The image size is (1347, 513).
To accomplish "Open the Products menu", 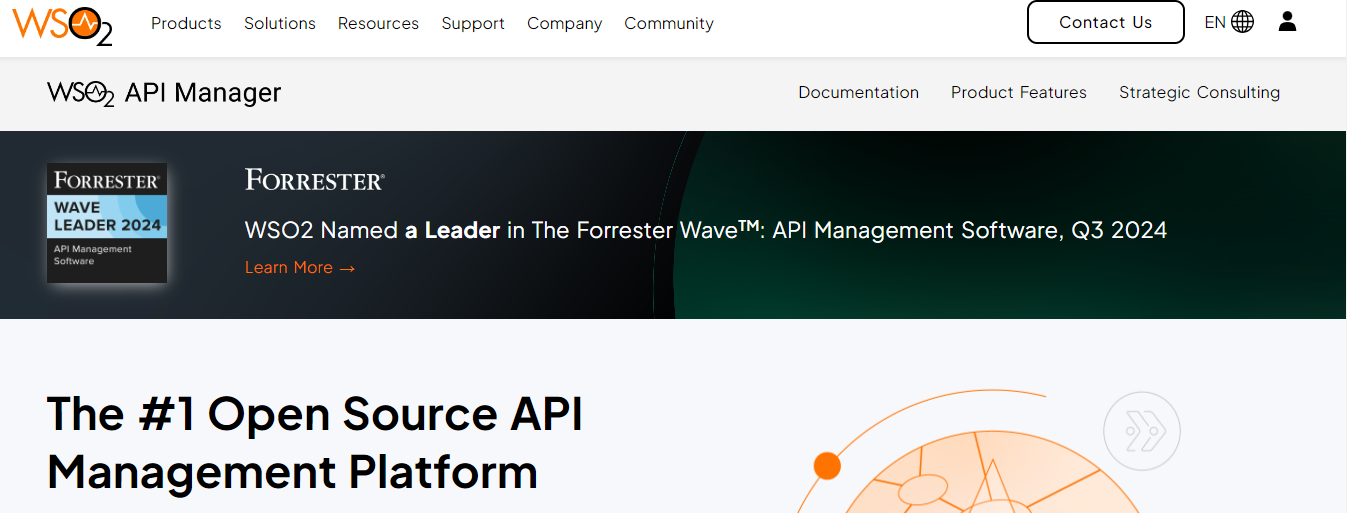I will pyautogui.click(x=186, y=23).
